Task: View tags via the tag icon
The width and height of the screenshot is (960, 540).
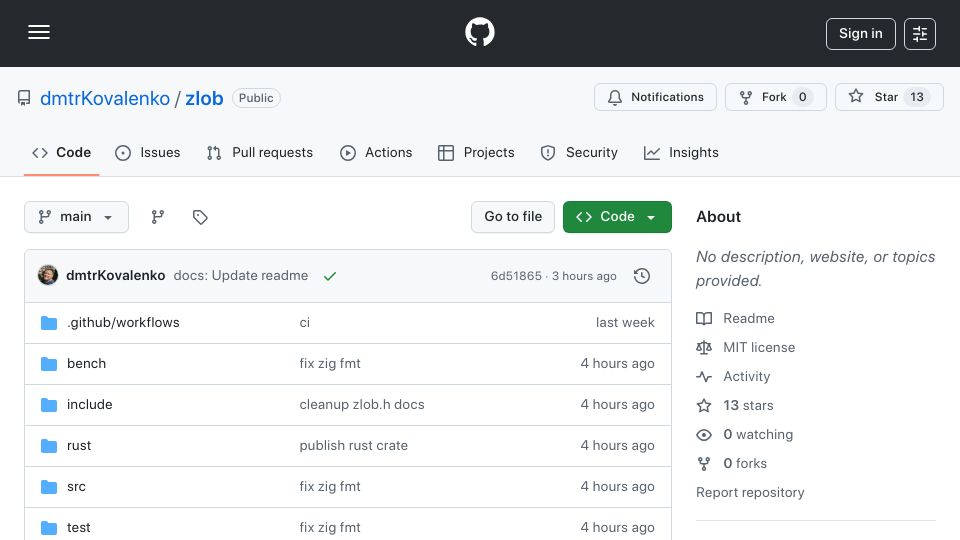Action: 200,217
